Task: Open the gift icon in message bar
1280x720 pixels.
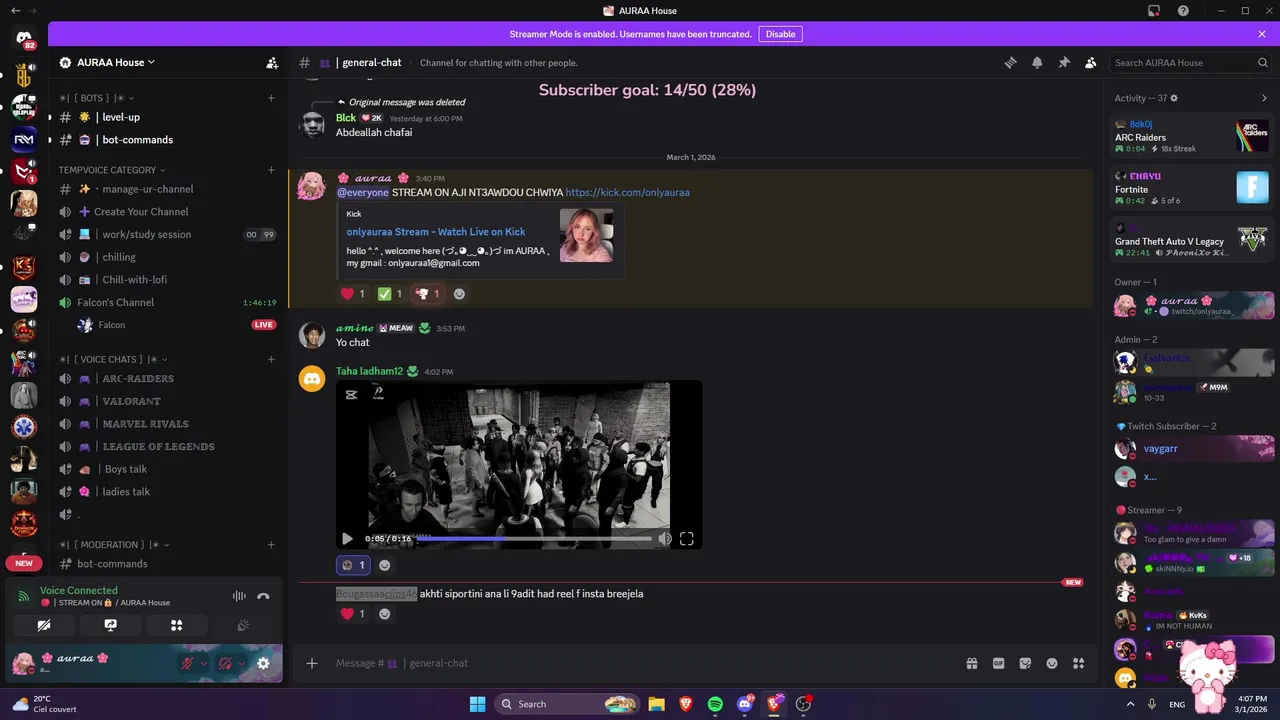Action: point(971,663)
